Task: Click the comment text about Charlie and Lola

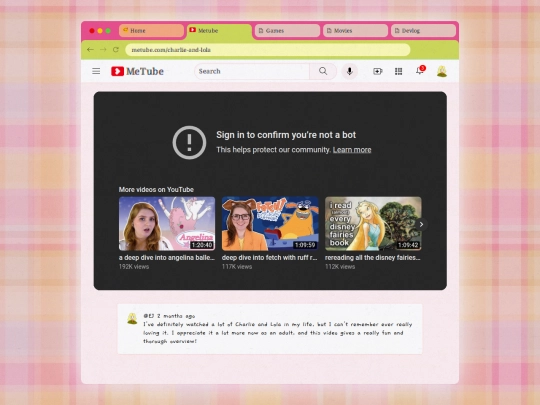Action: tap(278, 333)
